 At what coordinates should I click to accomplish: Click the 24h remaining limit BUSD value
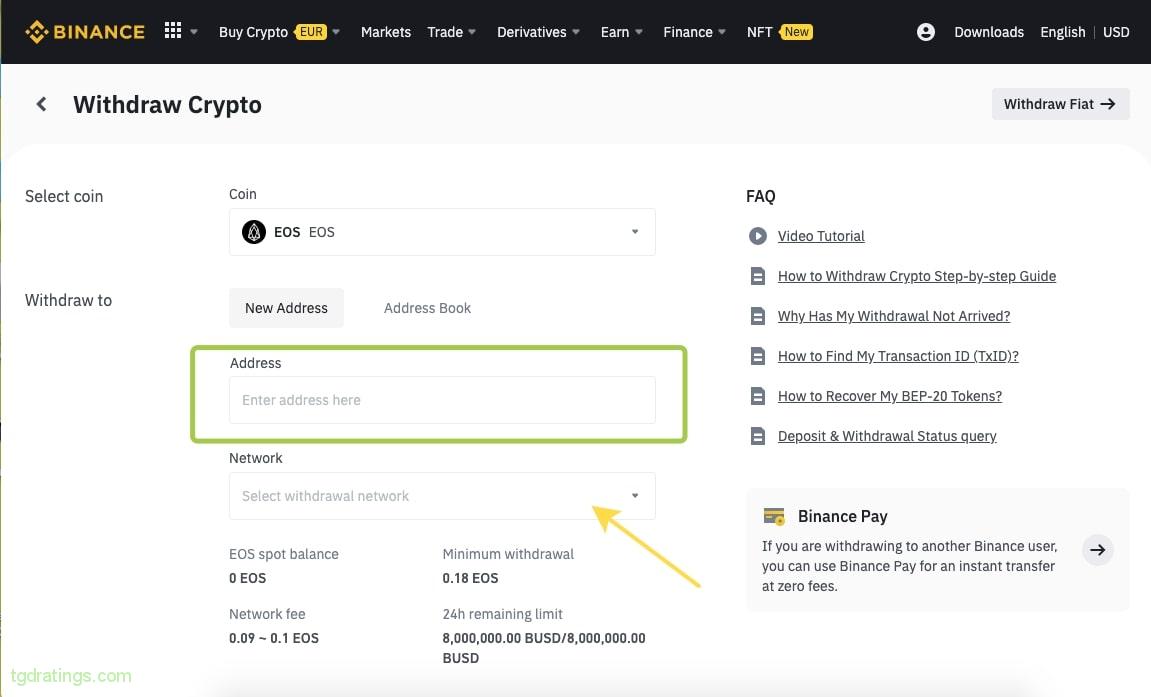[x=543, y=648]
